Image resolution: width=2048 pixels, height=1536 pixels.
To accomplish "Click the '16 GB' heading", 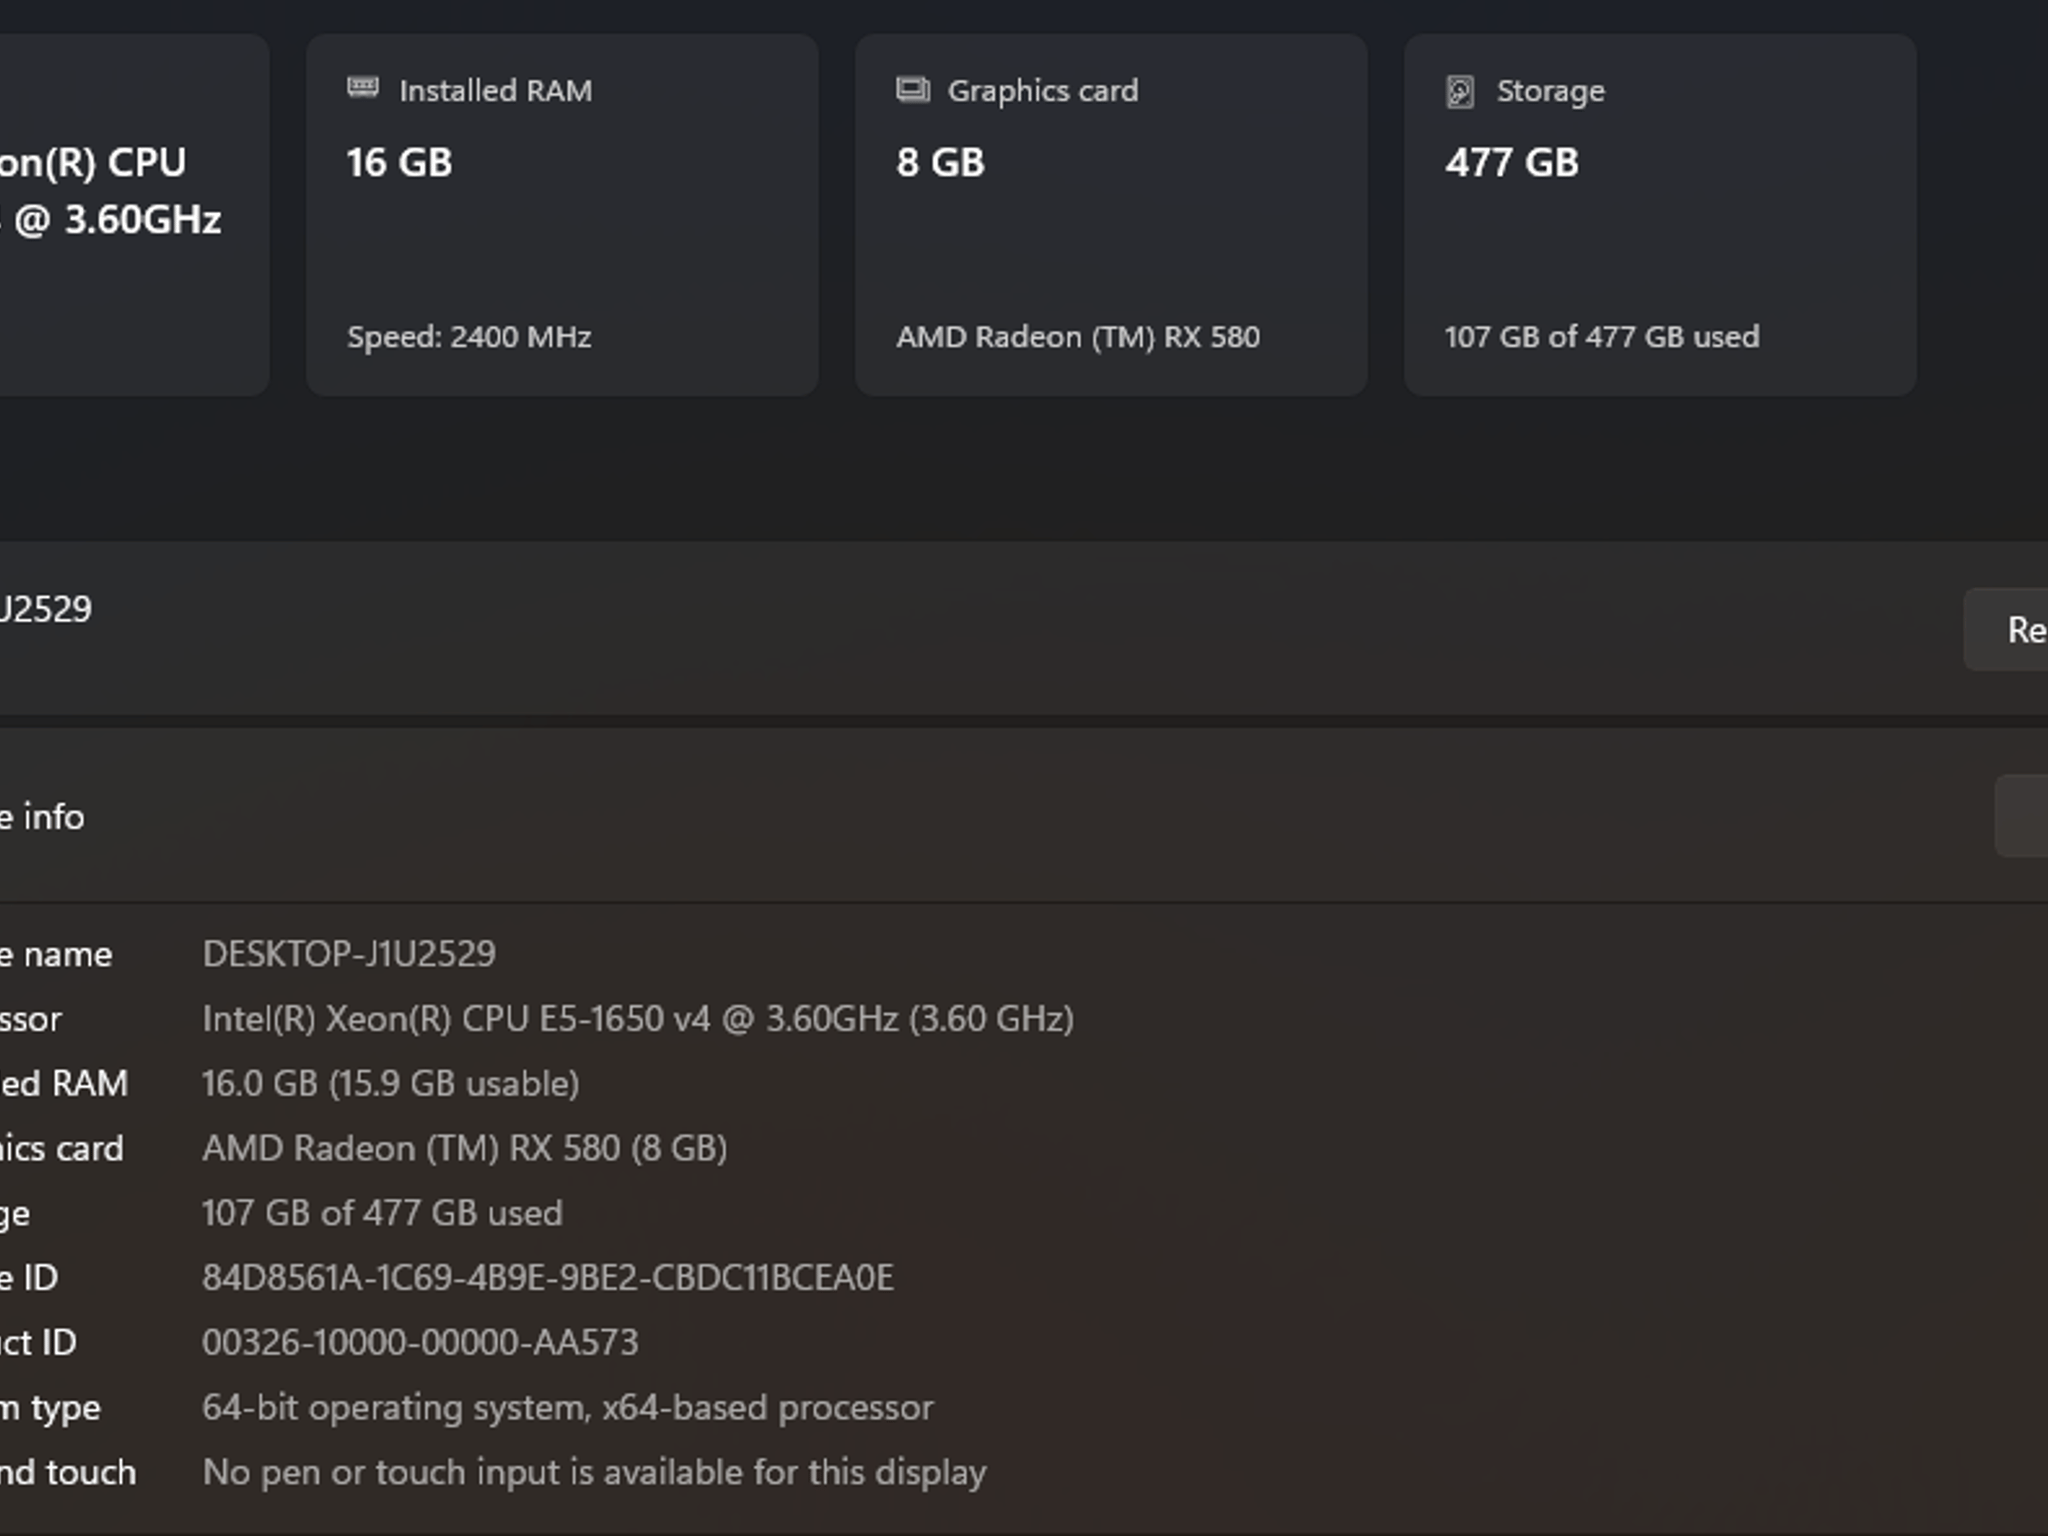I will [x=399, y=163].
